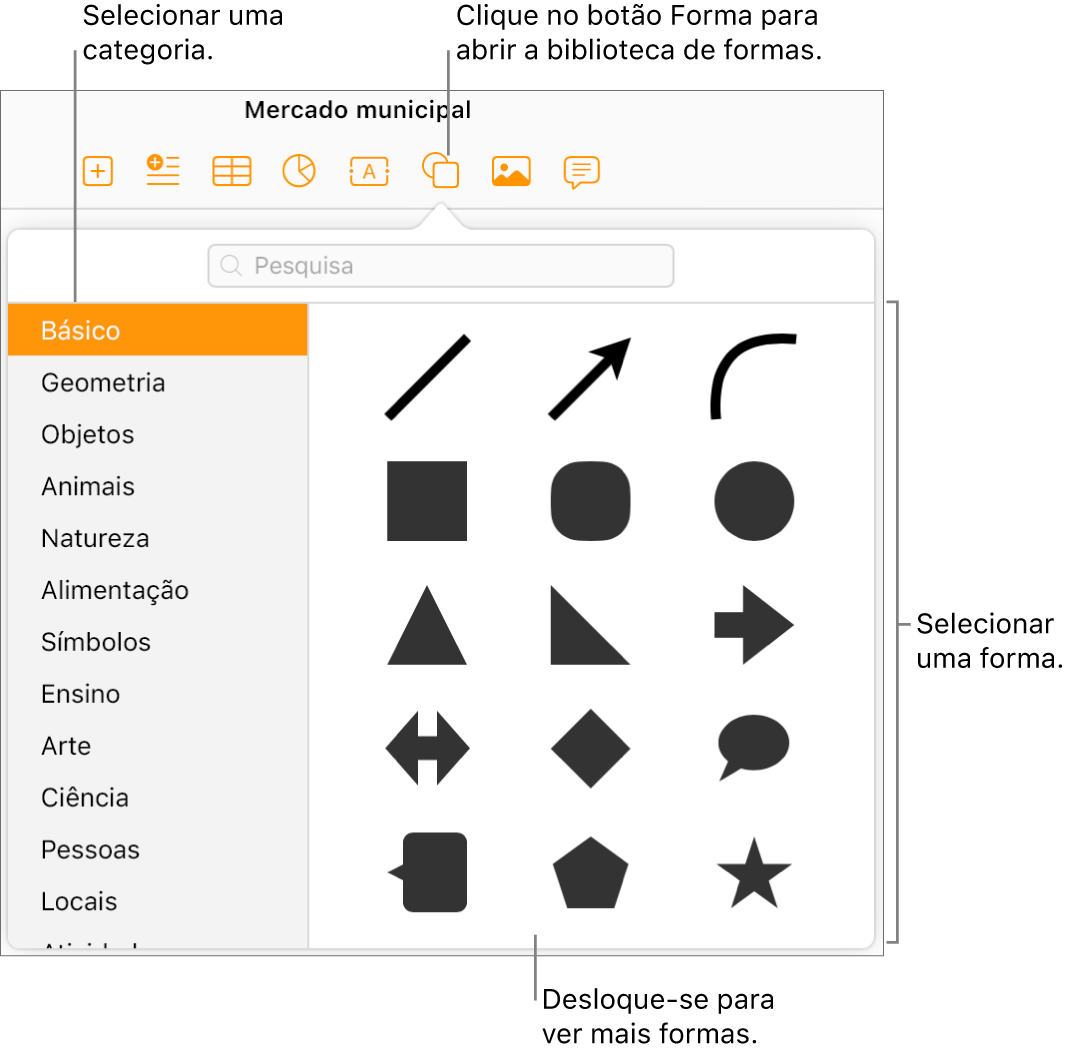Insert the double-headed arrow shape

pyautogui.click(x=427, y=749)
